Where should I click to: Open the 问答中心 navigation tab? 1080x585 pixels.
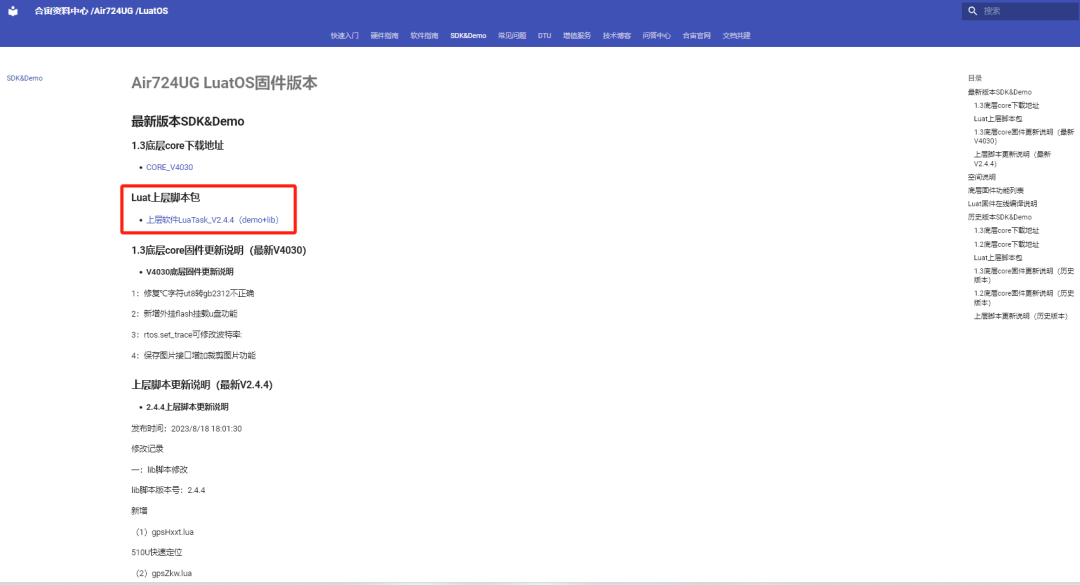click(x=656, y=36)
